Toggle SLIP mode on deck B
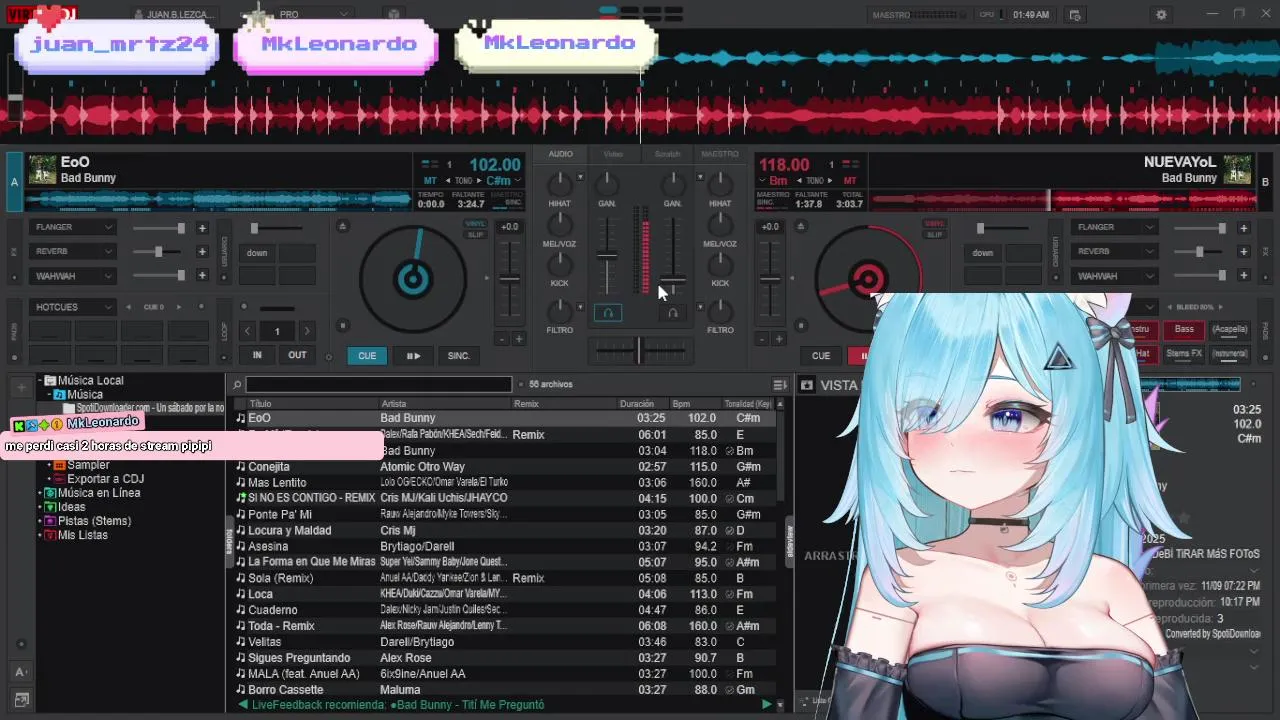The image size is (1280, 720). coord(934,235)
